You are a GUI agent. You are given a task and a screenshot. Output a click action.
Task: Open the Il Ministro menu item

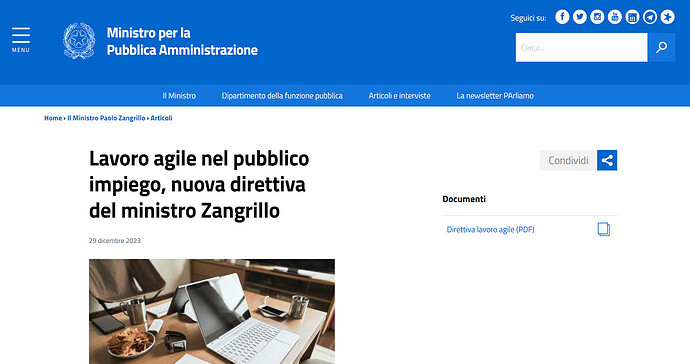(179, 96)
